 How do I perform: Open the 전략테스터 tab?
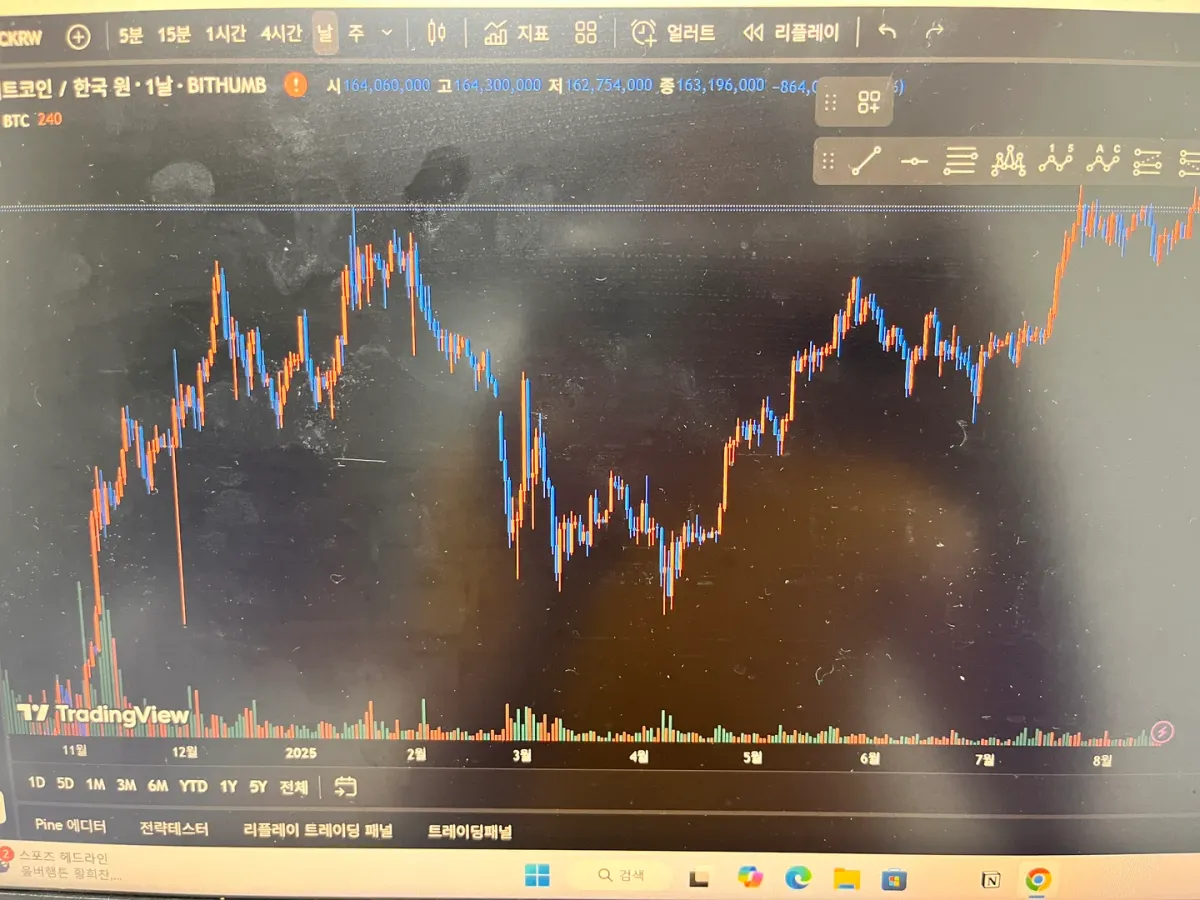[x=174, y=829]
